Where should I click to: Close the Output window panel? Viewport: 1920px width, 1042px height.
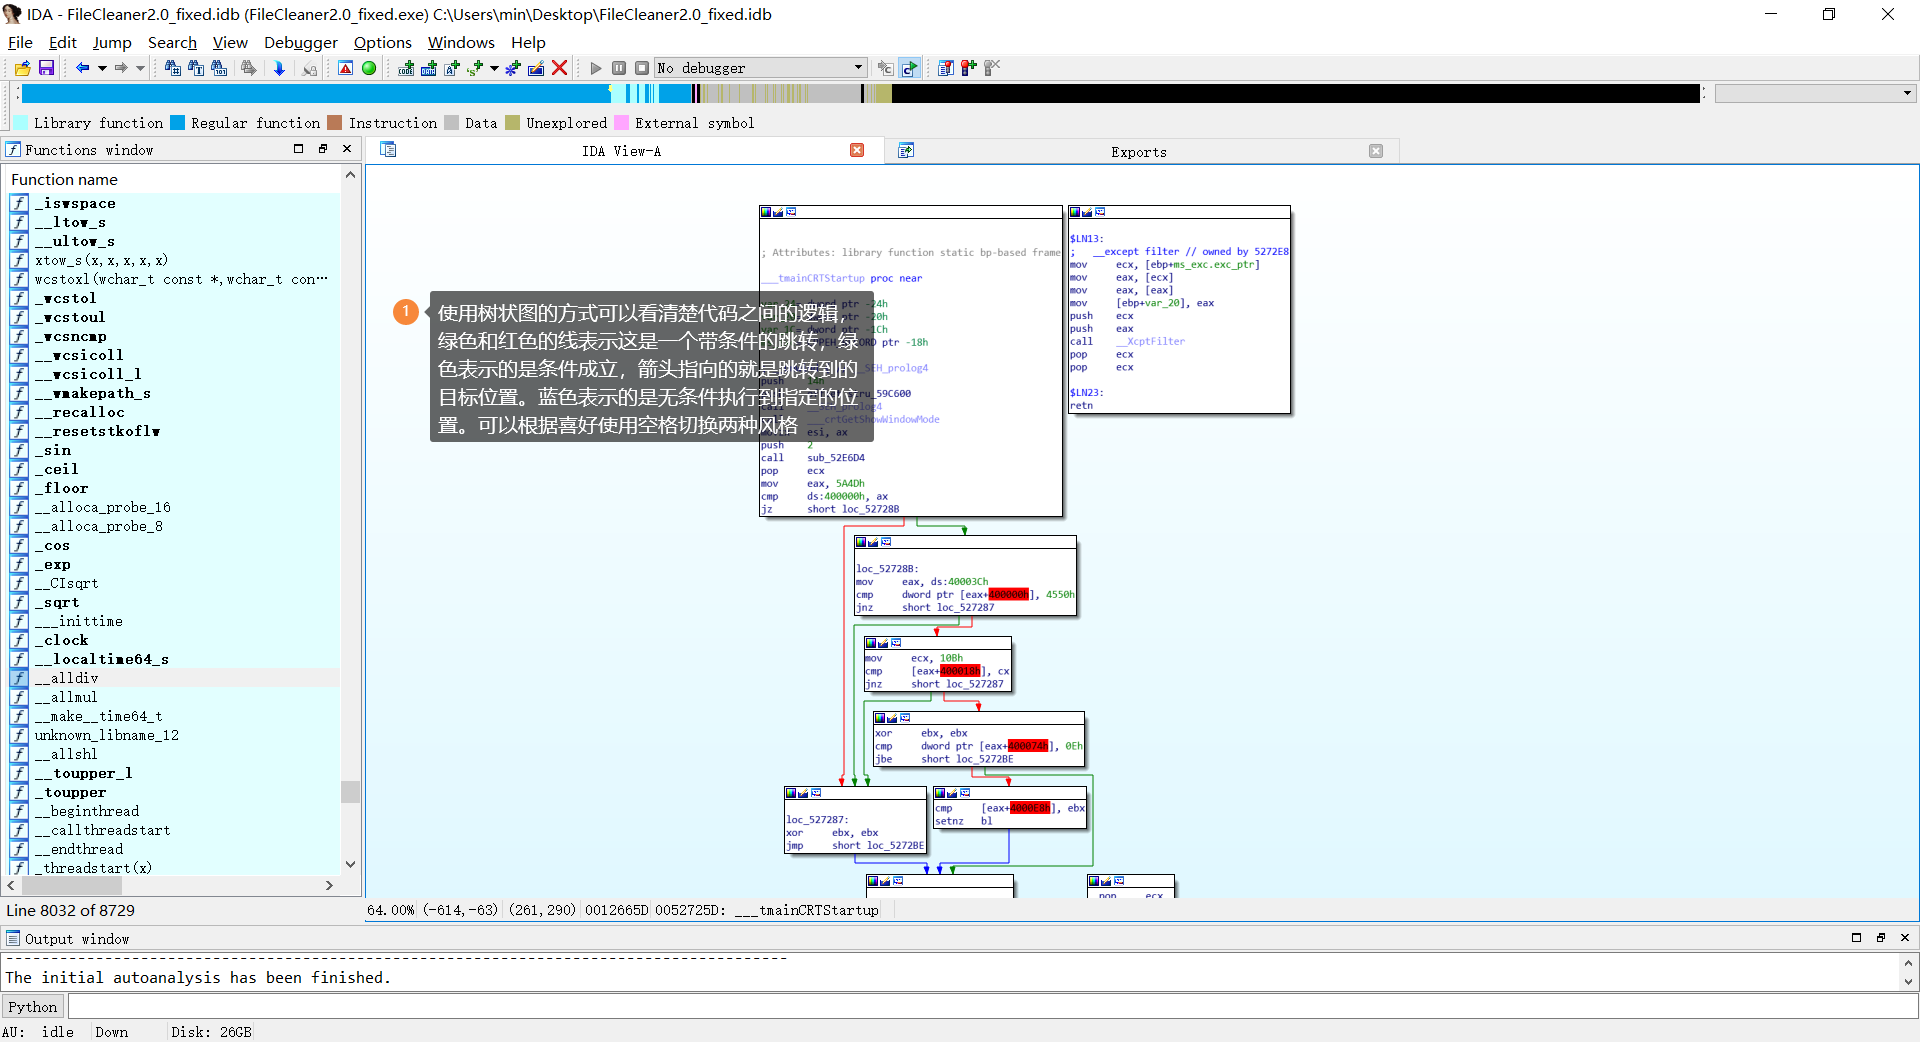(1905, 938)
